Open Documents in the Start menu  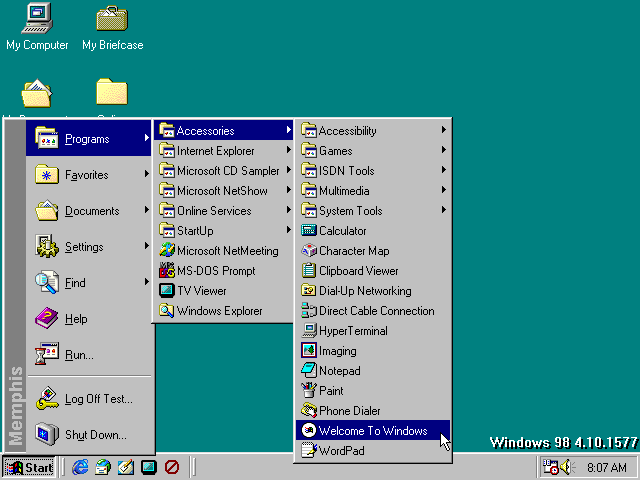coord(89,211)
